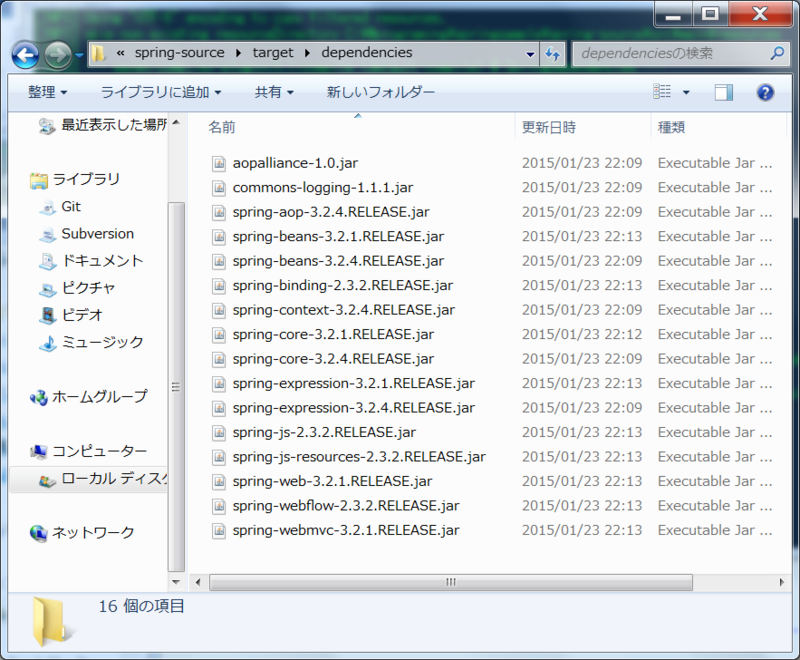
Task: Click the ローカル ディスク drive icon
Action: point(48,479)
